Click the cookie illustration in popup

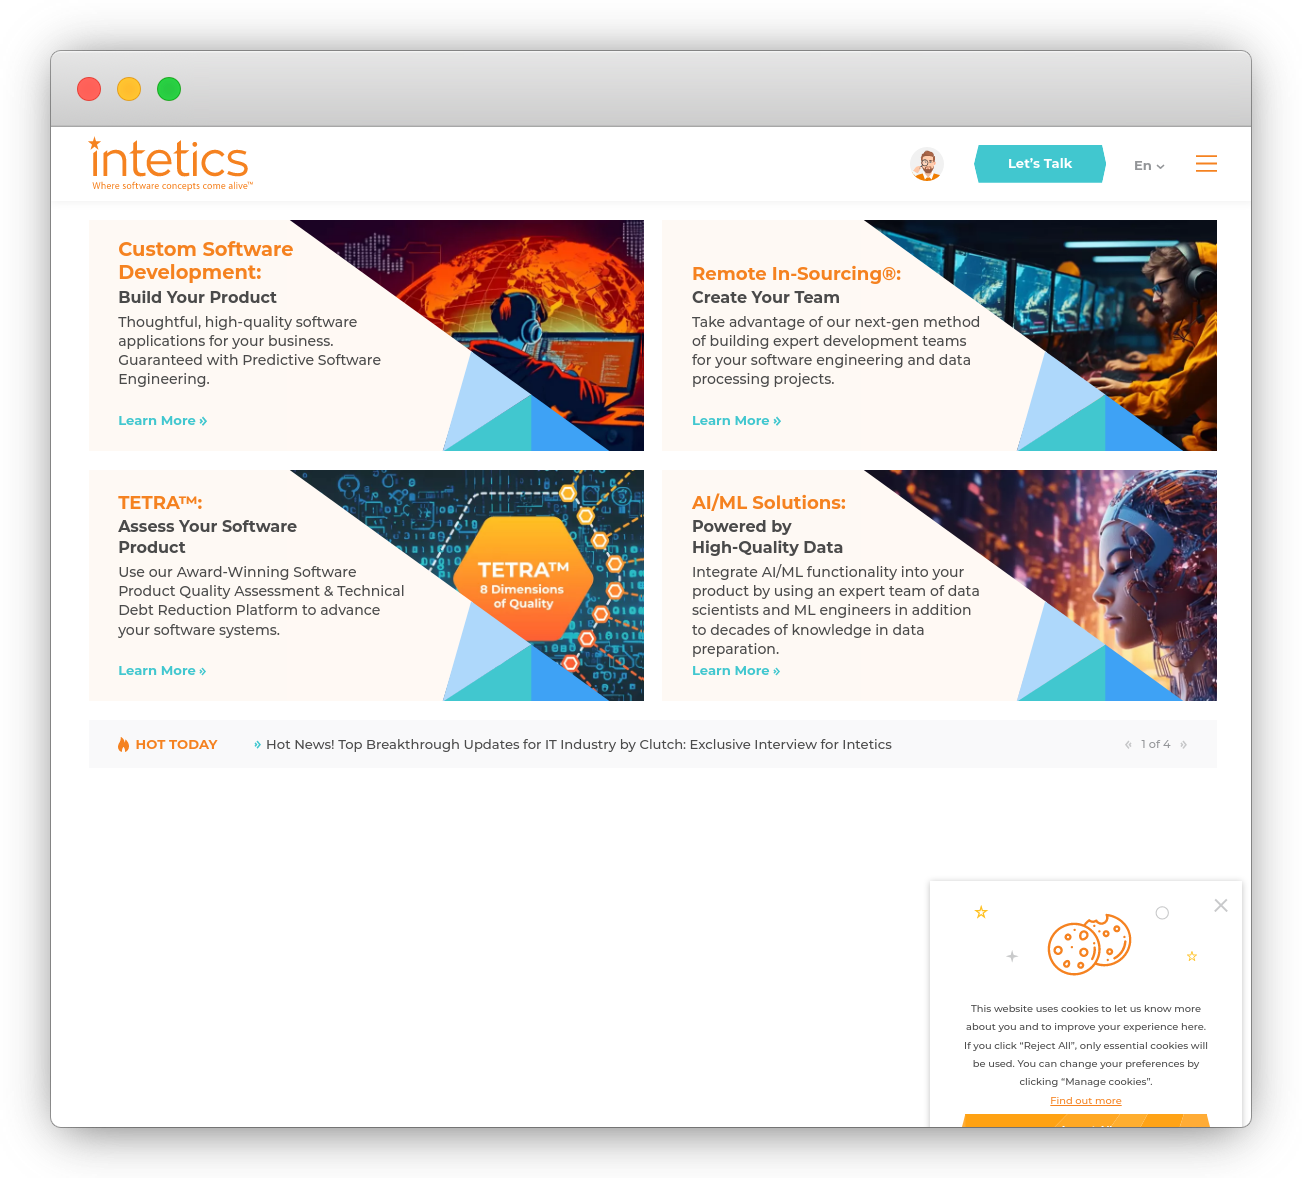pos(1089,944)
